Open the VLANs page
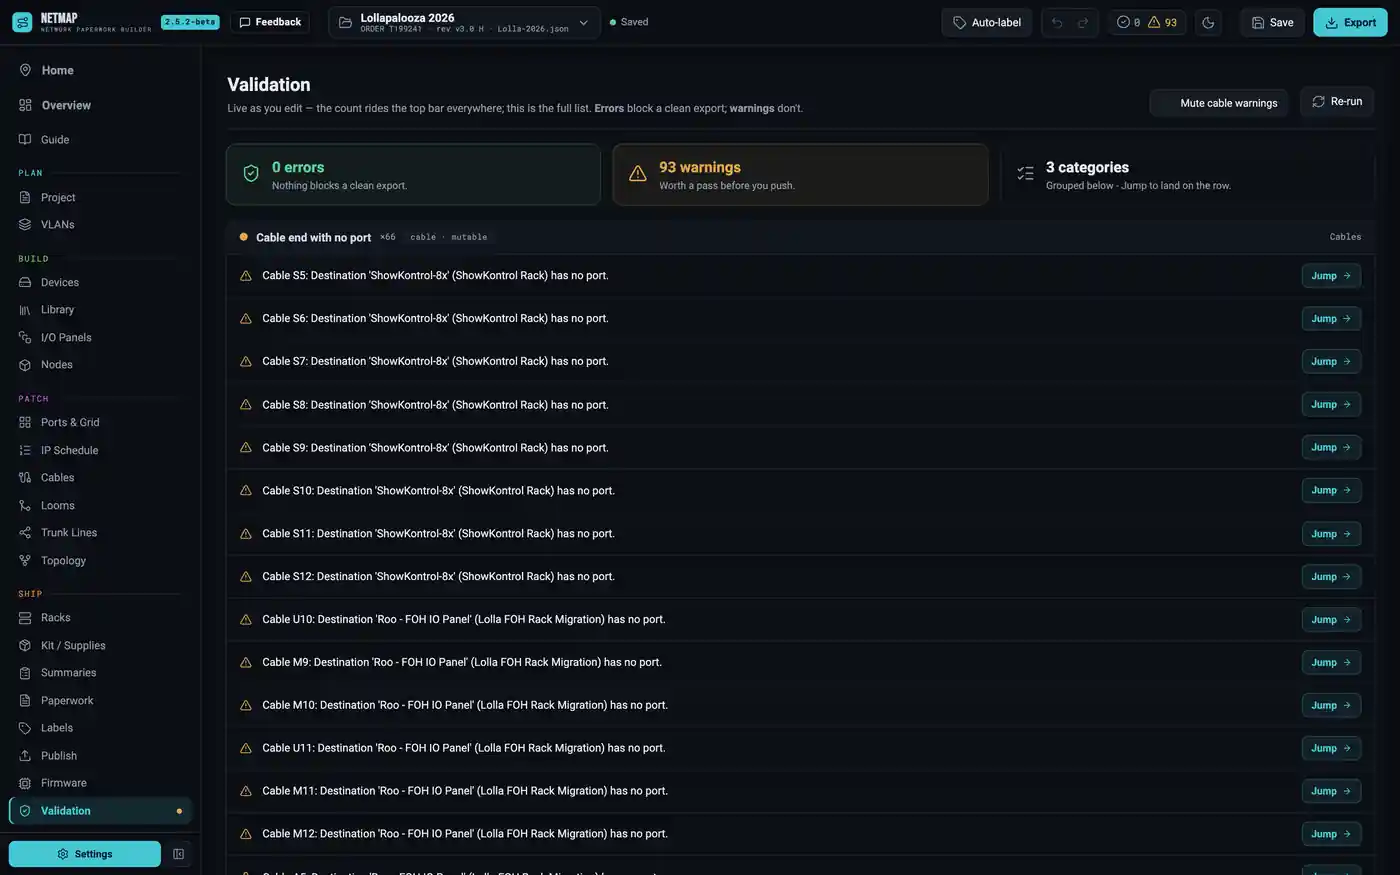Image resolution: width=1400 pixels, height=875 pixels. (100, 224)
